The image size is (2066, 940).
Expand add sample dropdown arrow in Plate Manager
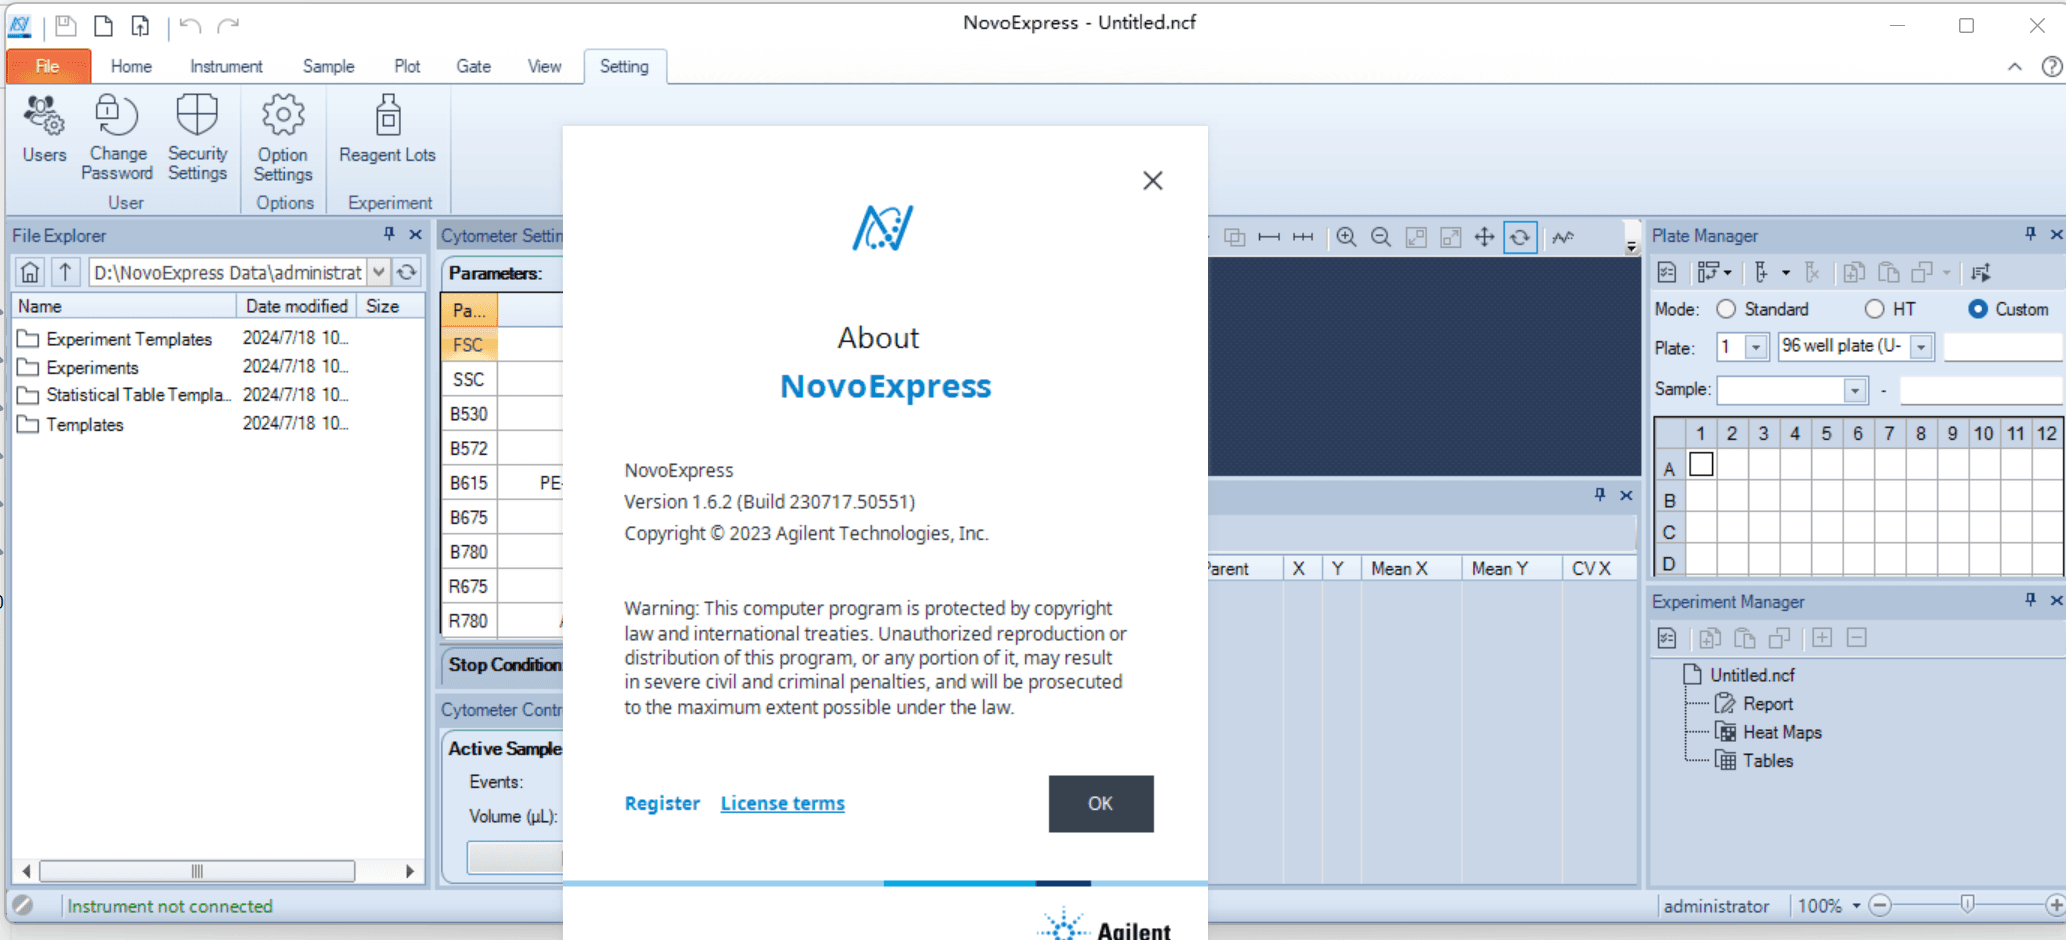[x=1786, y=272]
